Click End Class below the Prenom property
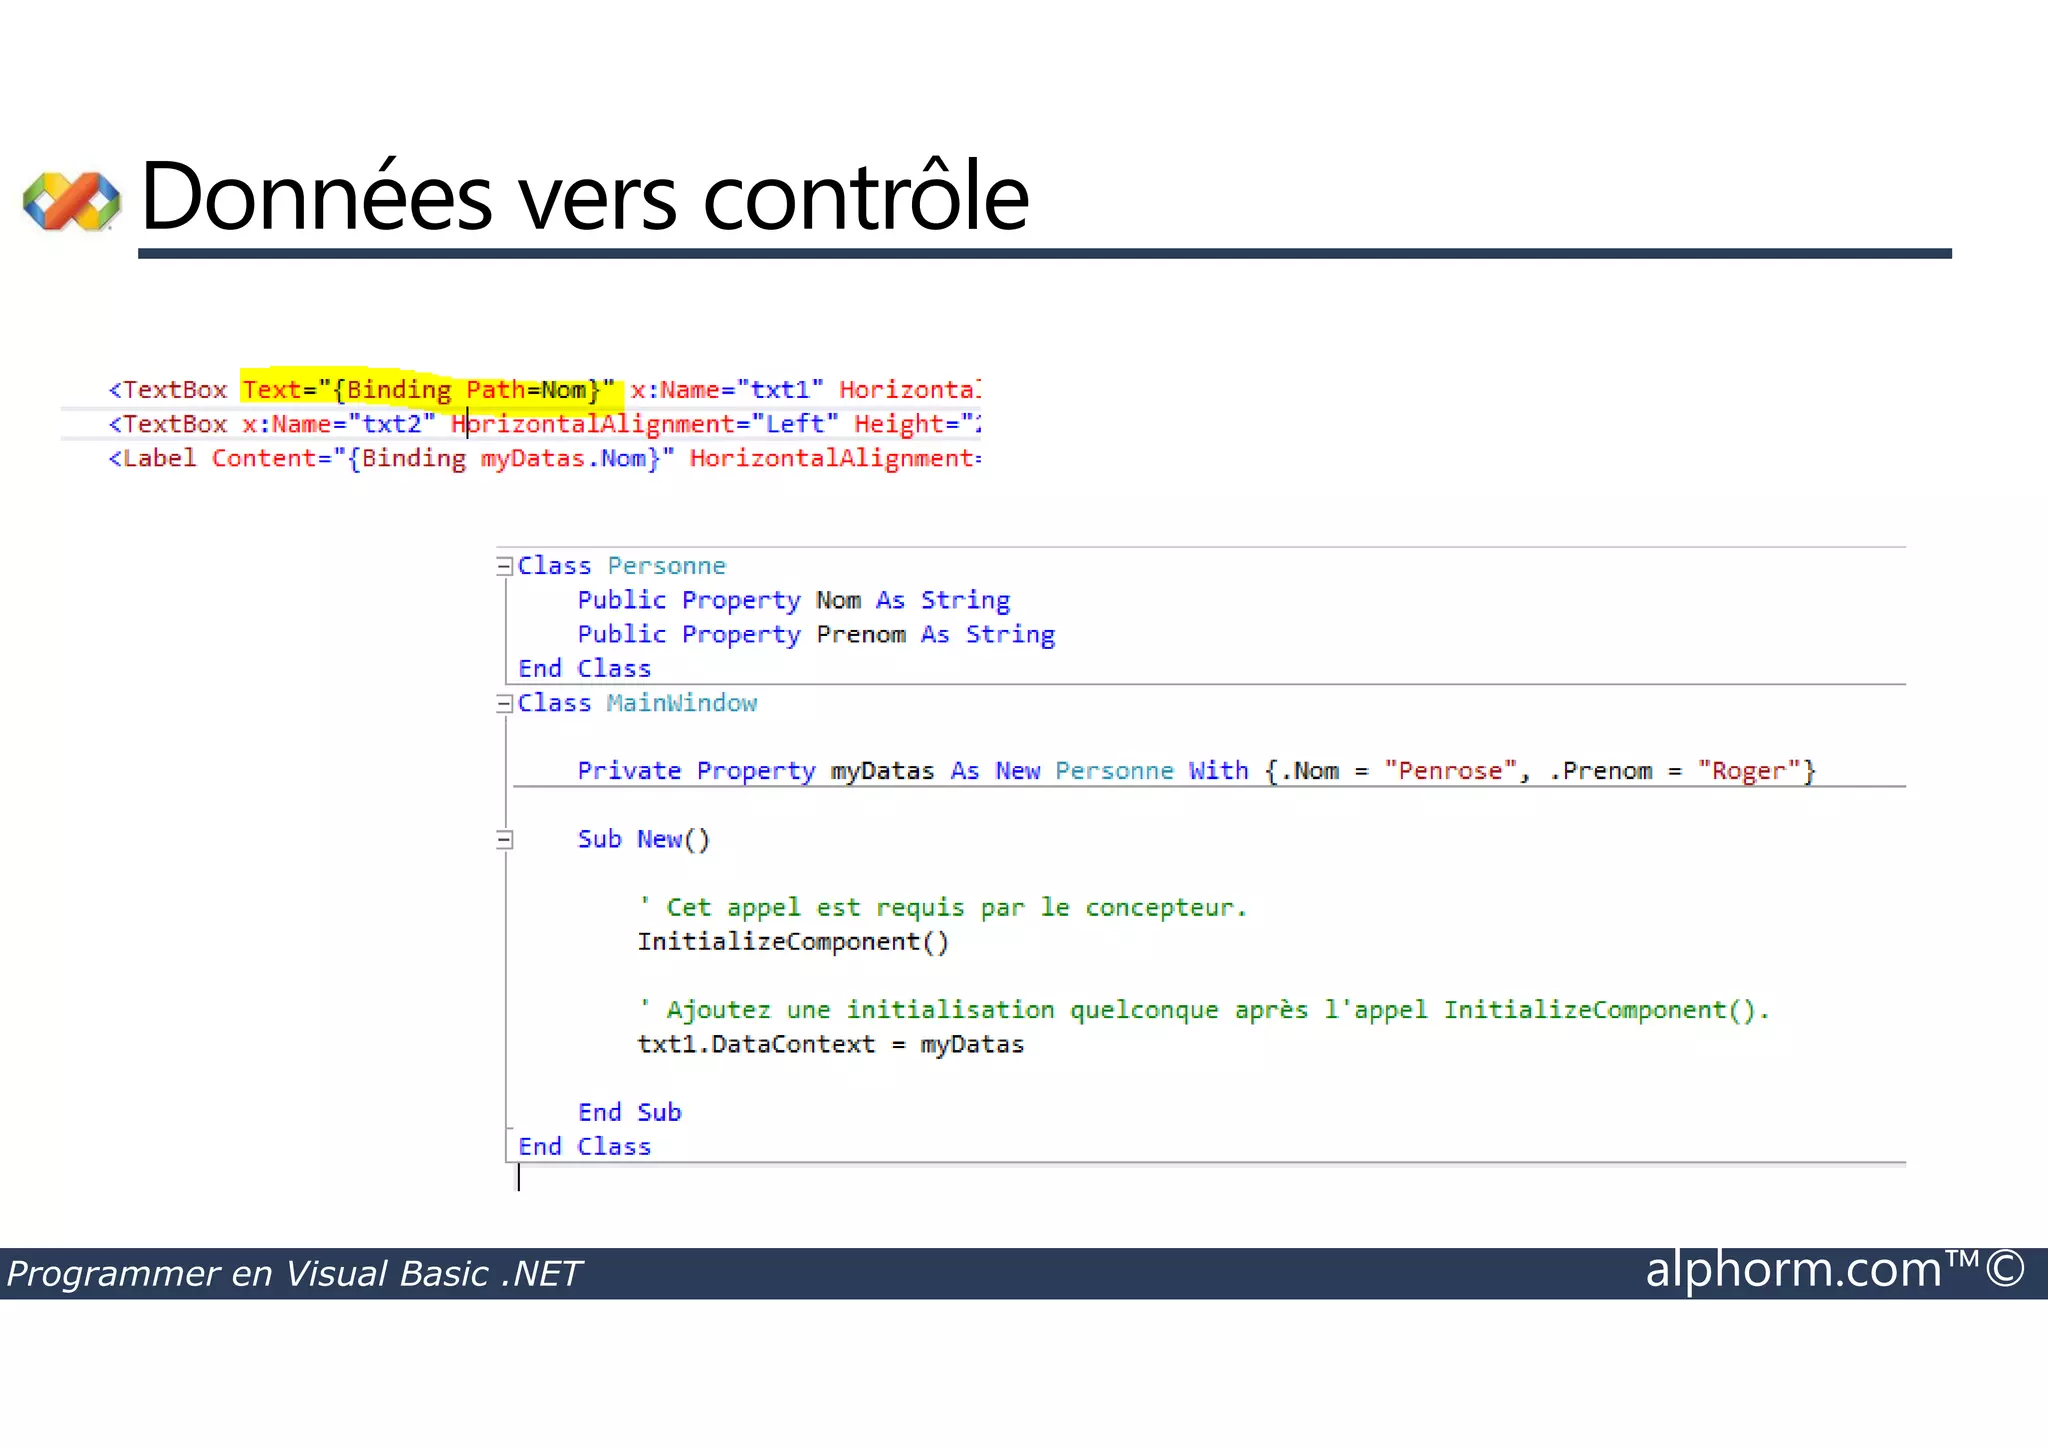 tap(585, 668)
